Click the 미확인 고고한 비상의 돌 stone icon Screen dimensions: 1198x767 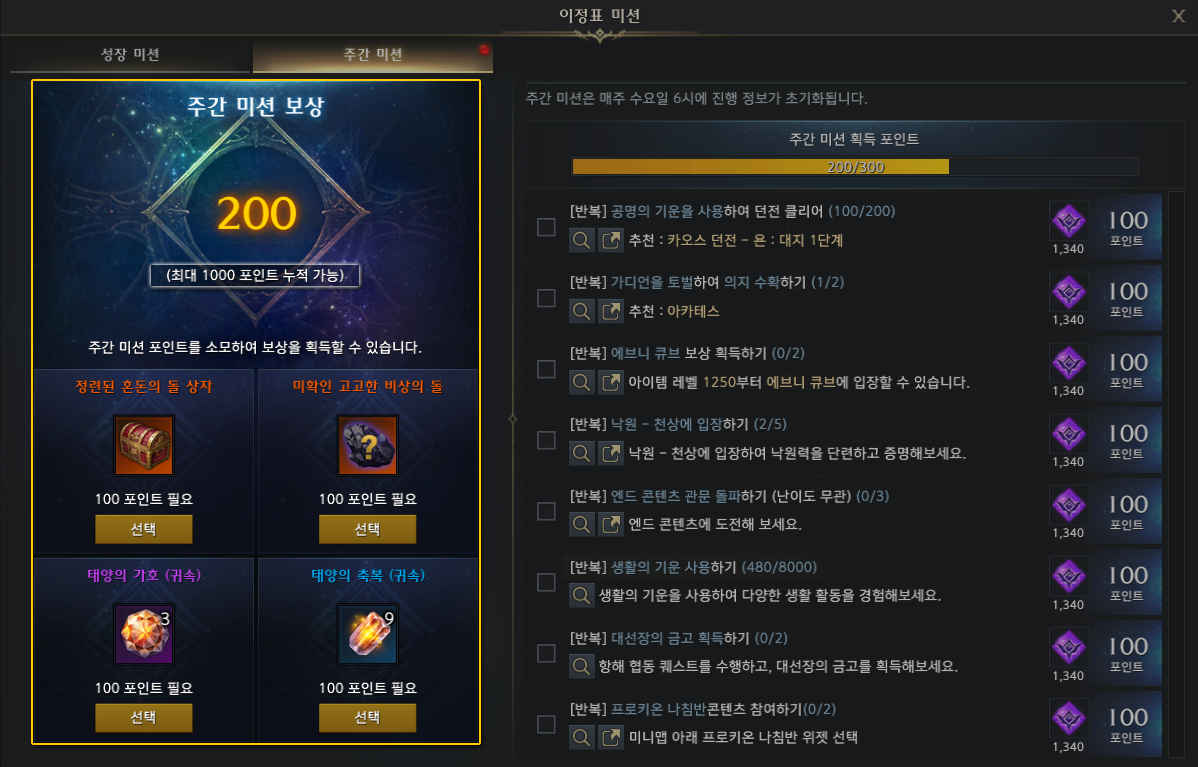(367, 445)
